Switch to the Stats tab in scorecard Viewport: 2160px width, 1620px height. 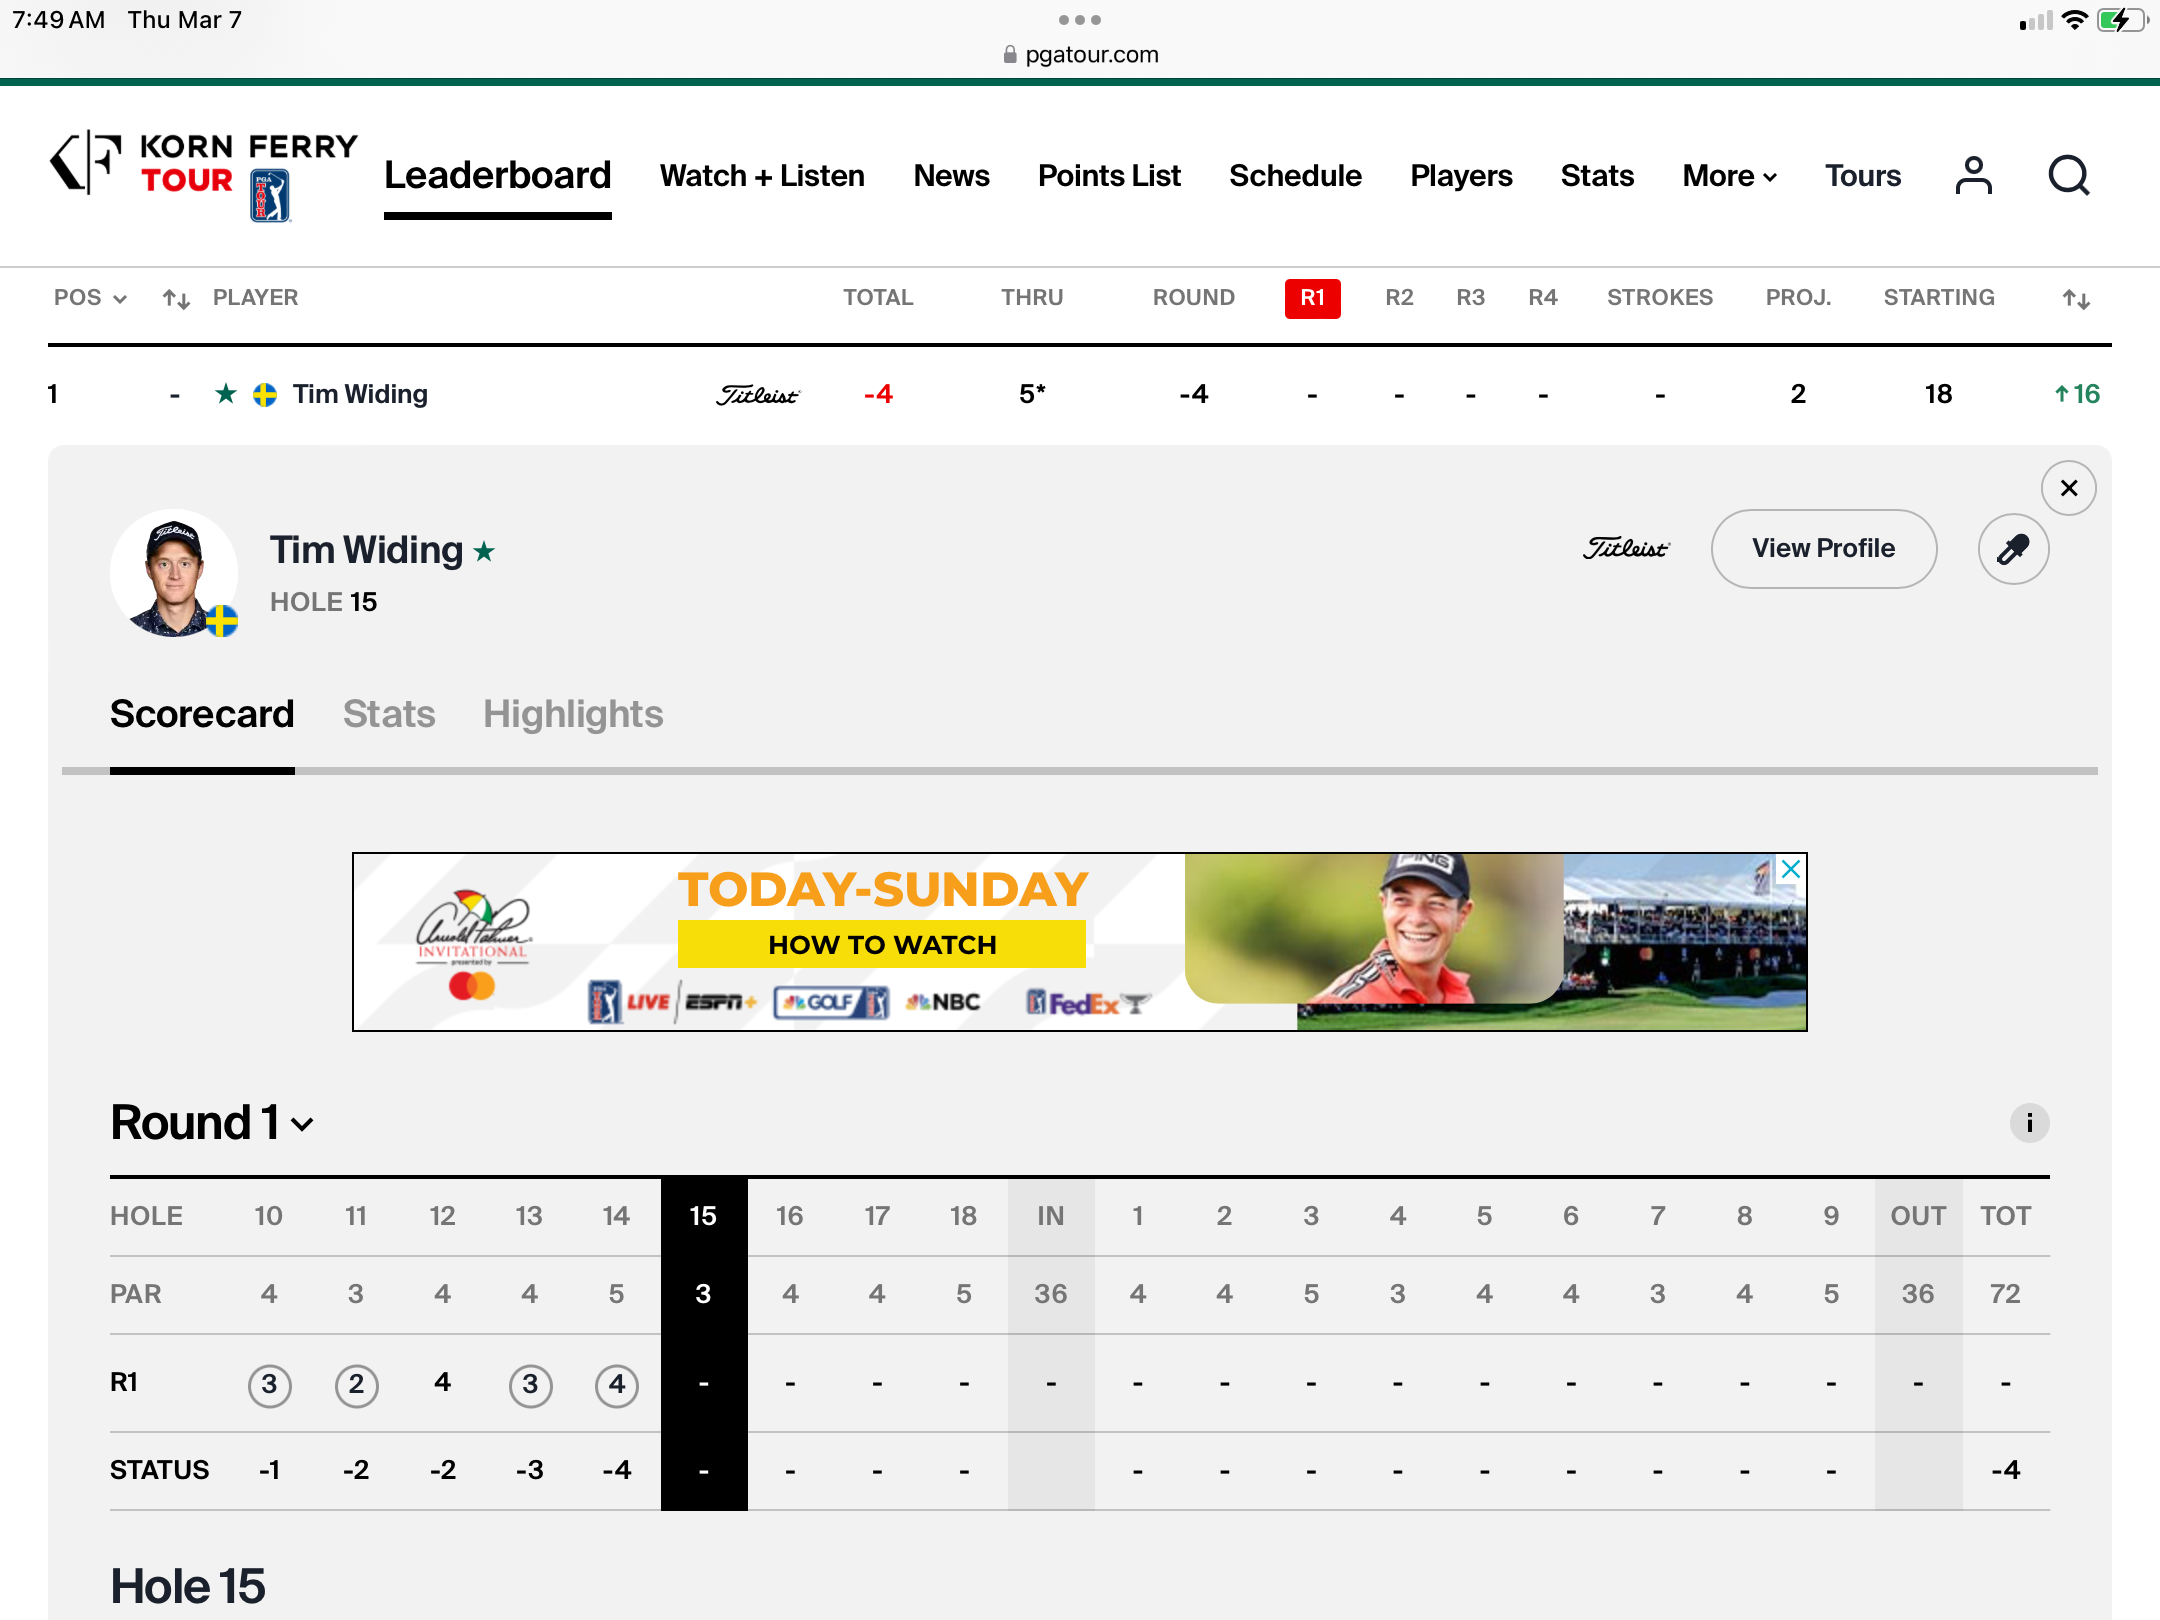click(x=389, y=714)
